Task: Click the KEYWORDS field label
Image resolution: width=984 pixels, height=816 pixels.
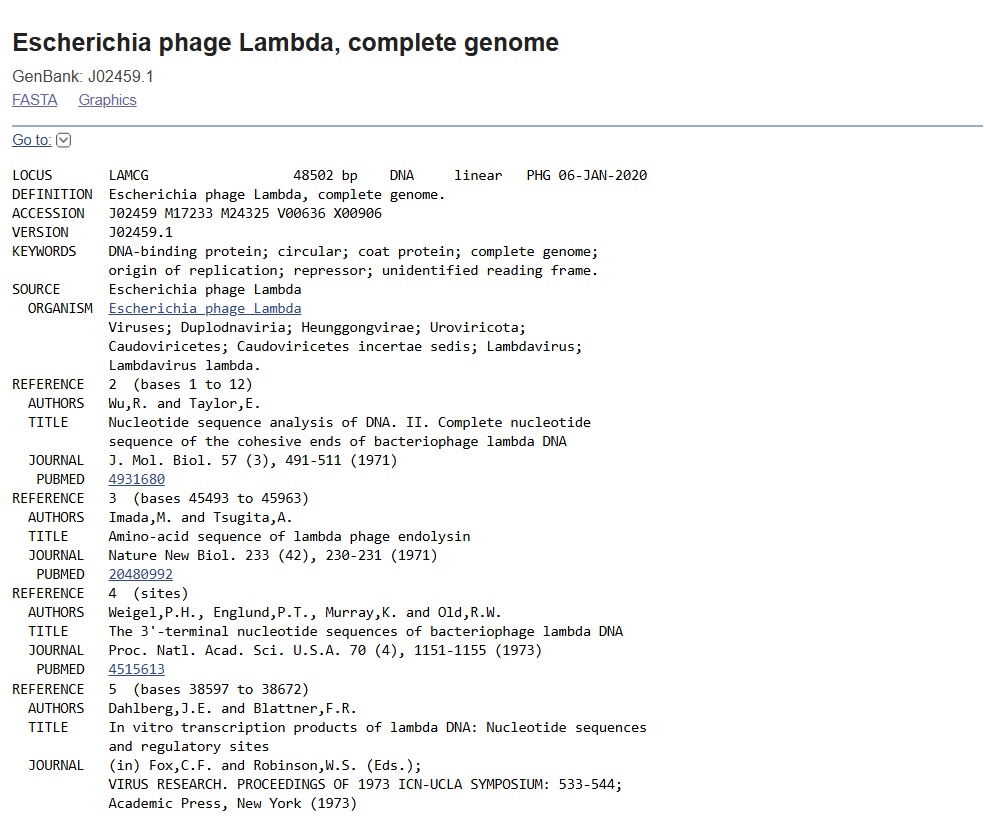Action: (44, 252)
